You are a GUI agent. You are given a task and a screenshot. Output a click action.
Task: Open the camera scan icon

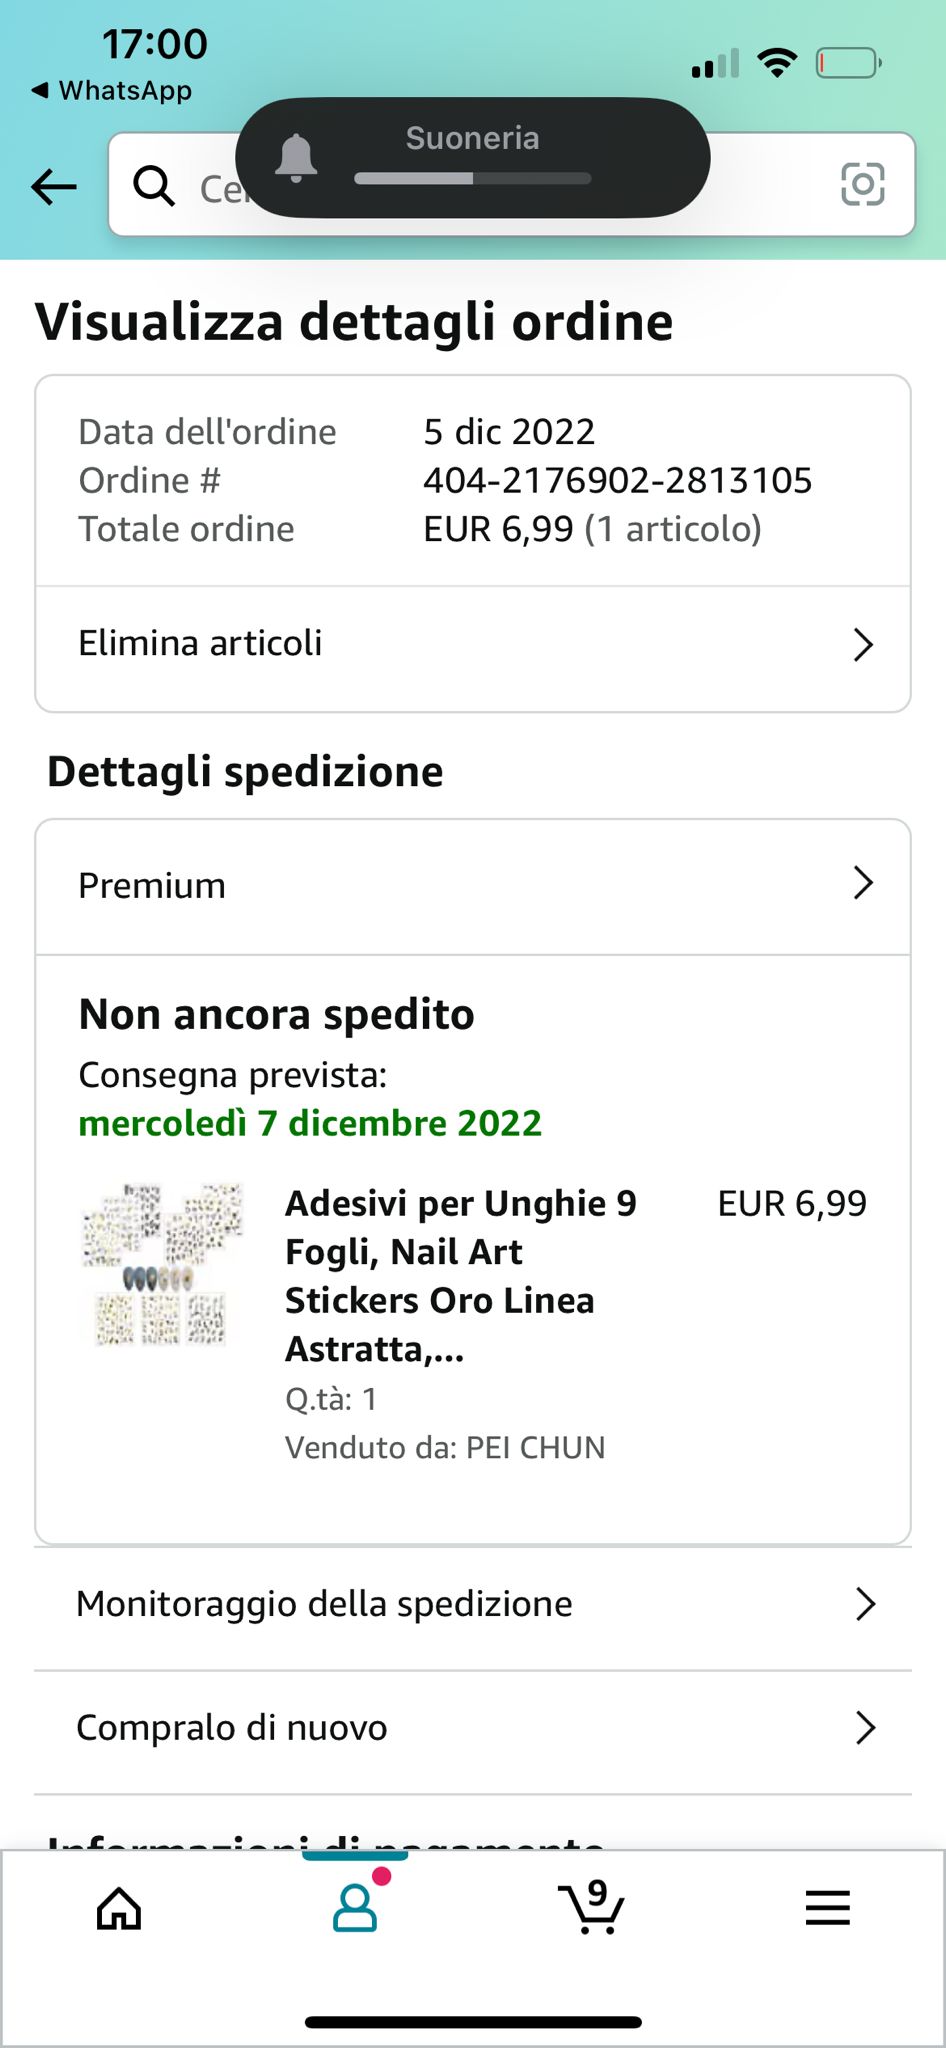point(862,185)
